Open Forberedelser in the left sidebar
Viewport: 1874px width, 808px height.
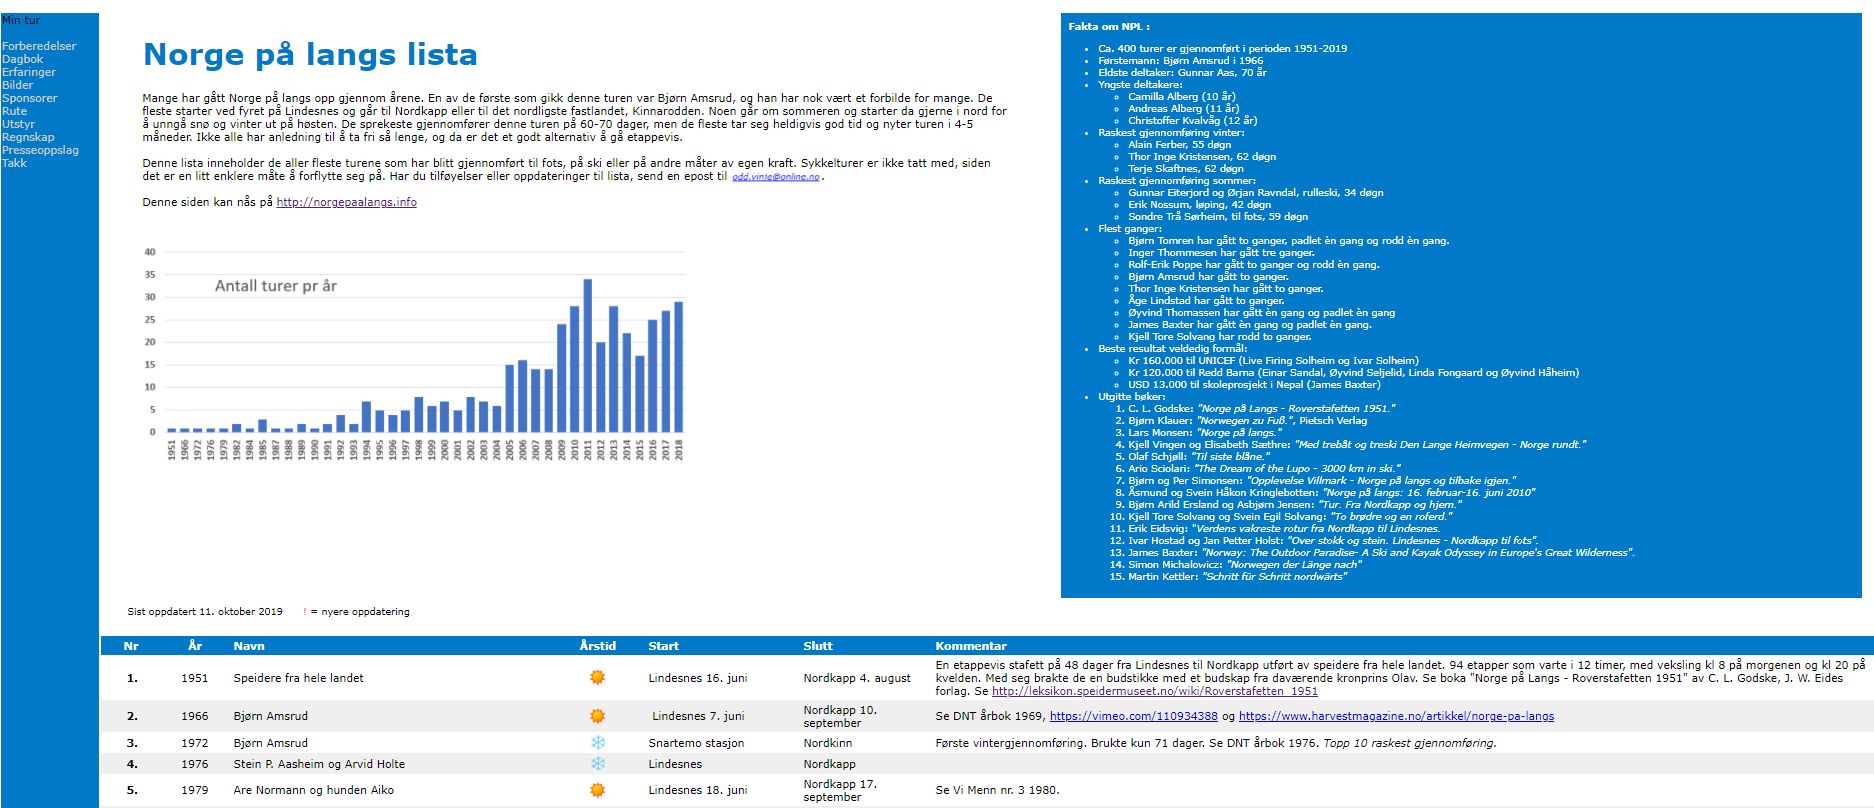[x=39, y=46]
